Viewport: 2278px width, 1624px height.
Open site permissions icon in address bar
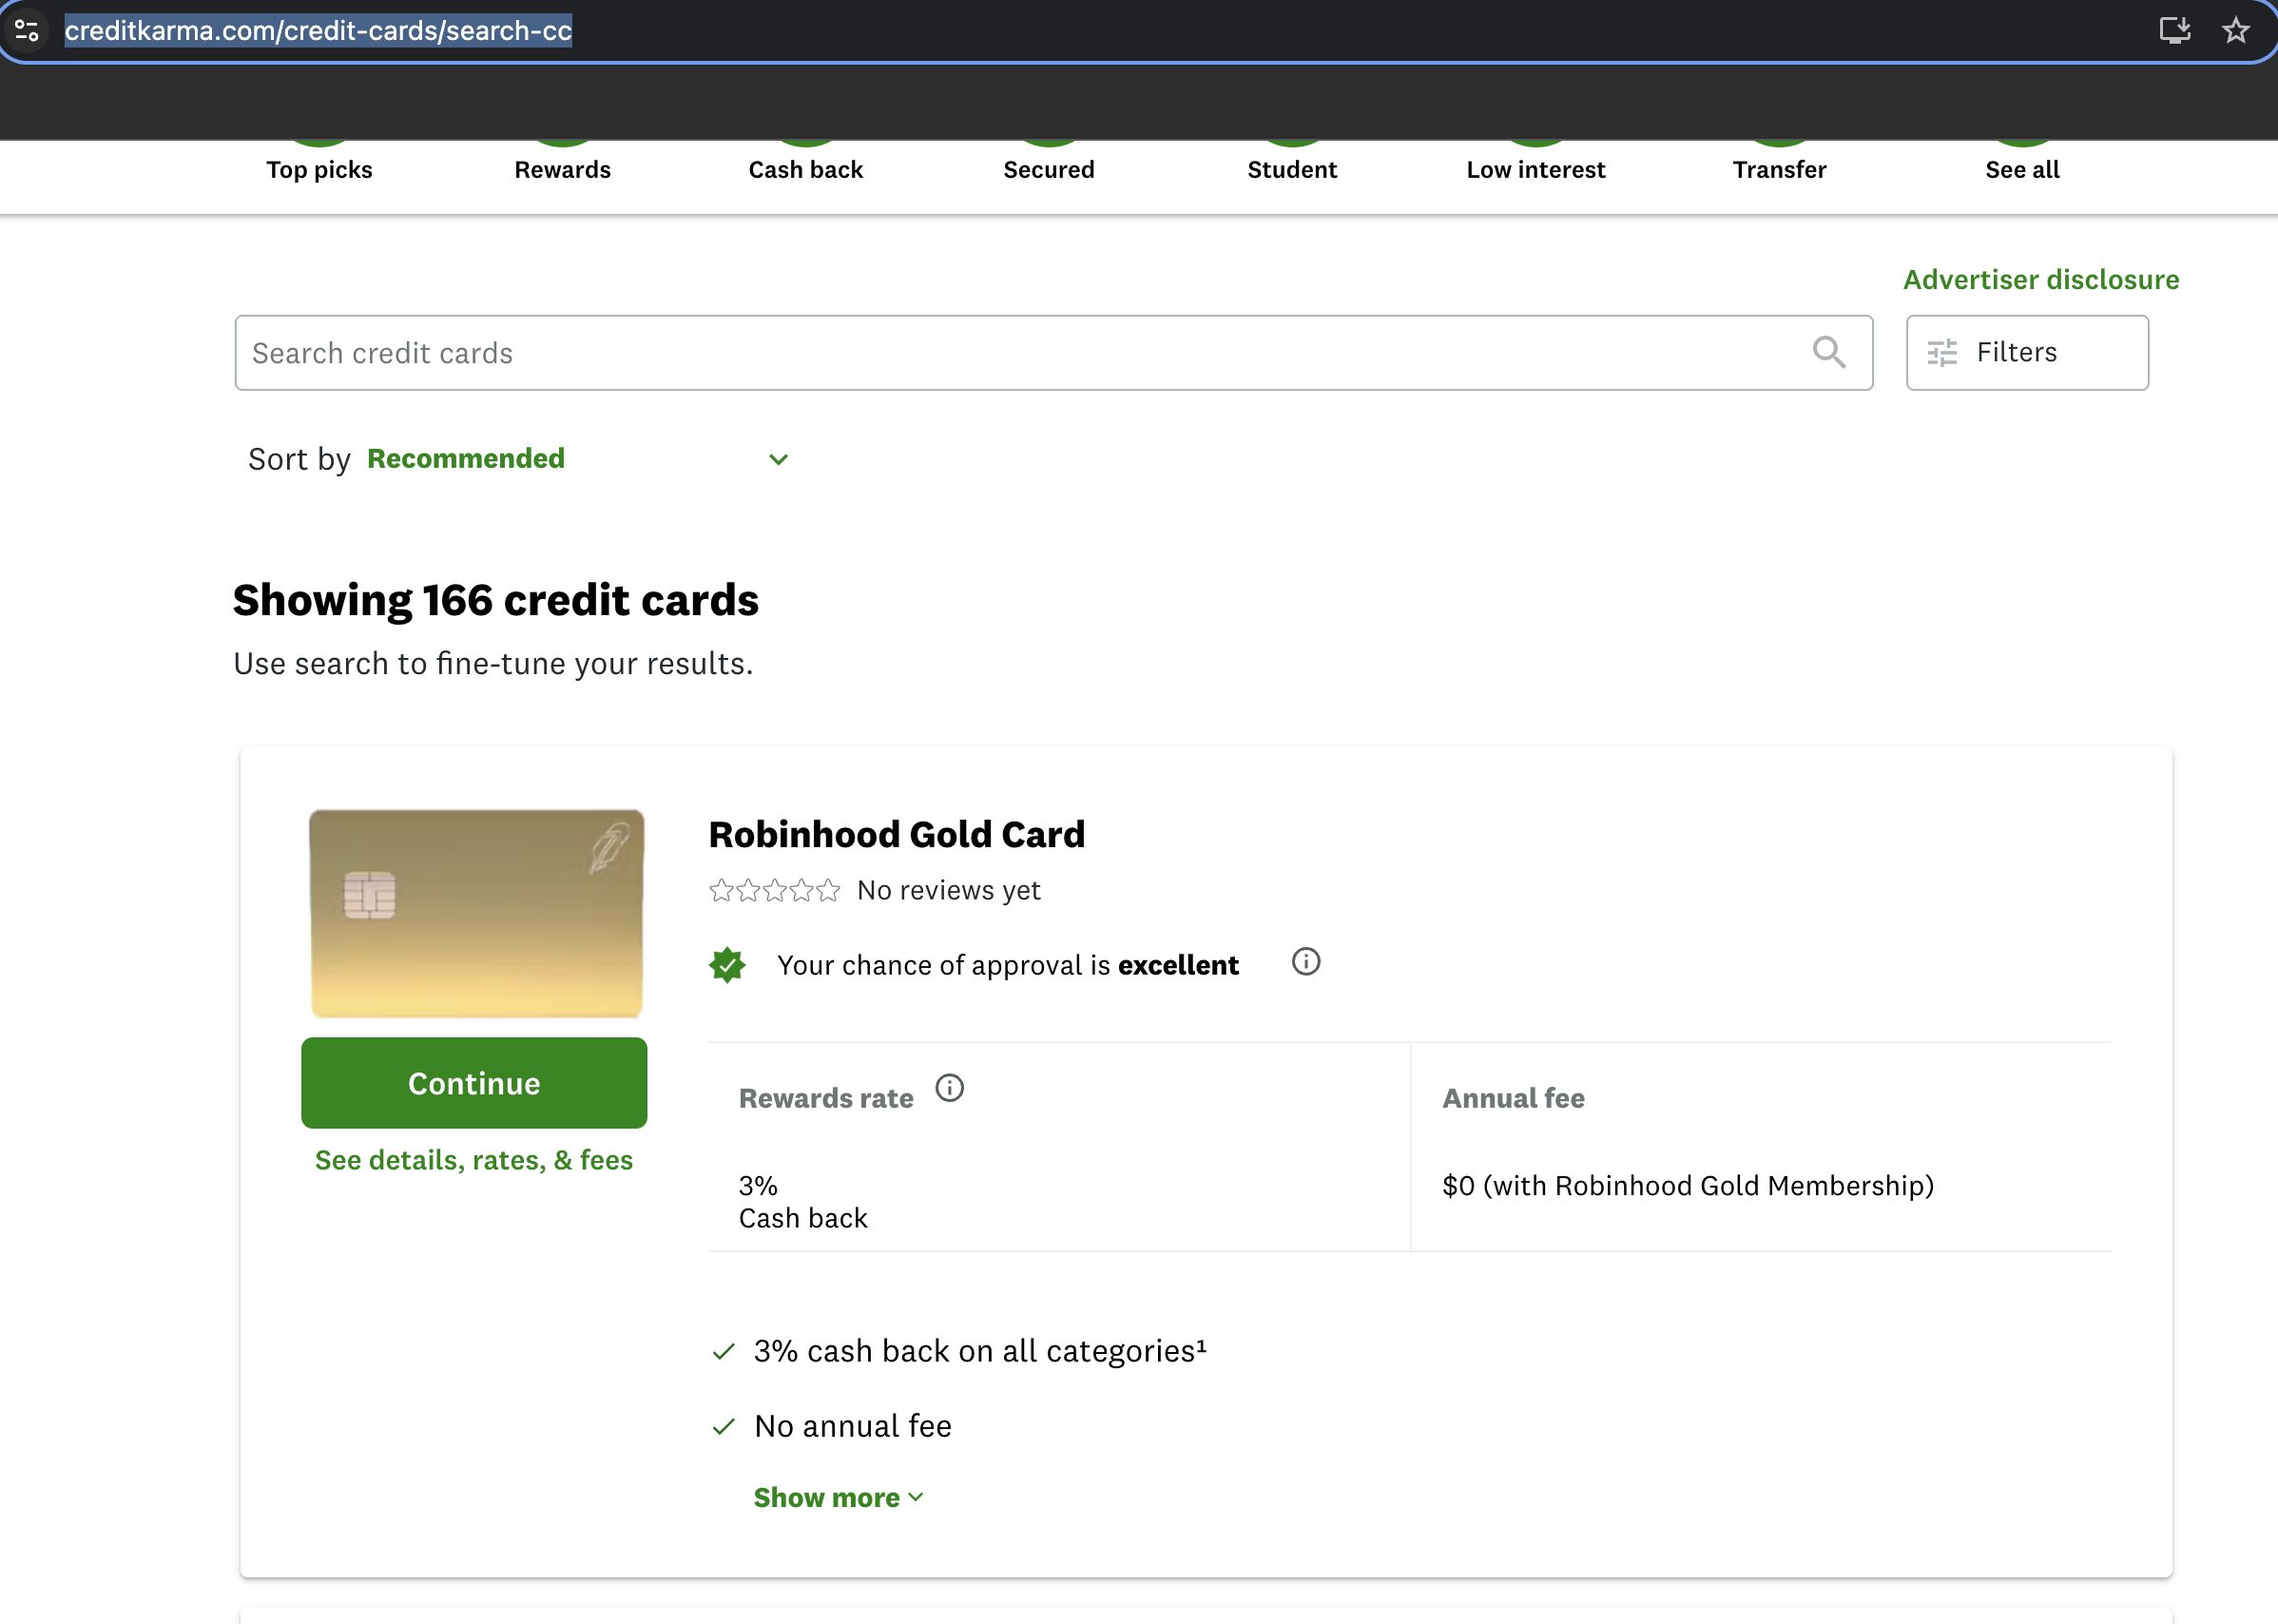click(x=27, y=30)
